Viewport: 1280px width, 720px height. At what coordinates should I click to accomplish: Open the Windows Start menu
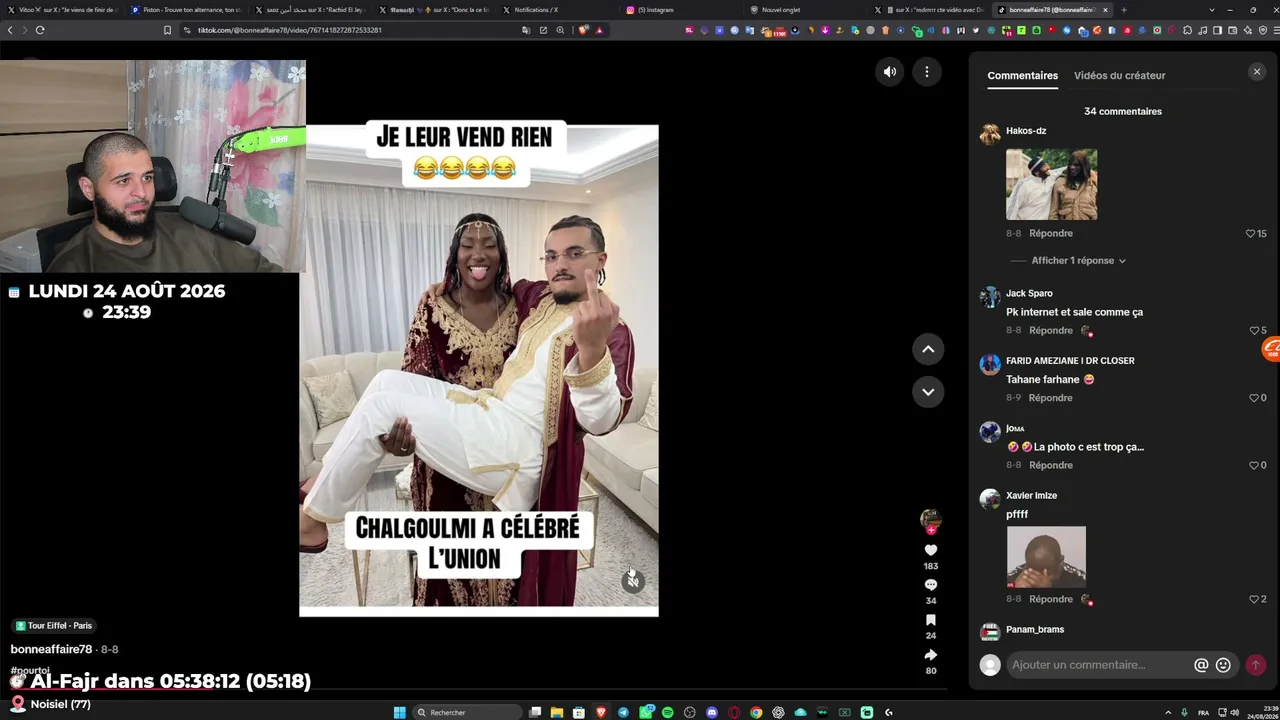400,712
